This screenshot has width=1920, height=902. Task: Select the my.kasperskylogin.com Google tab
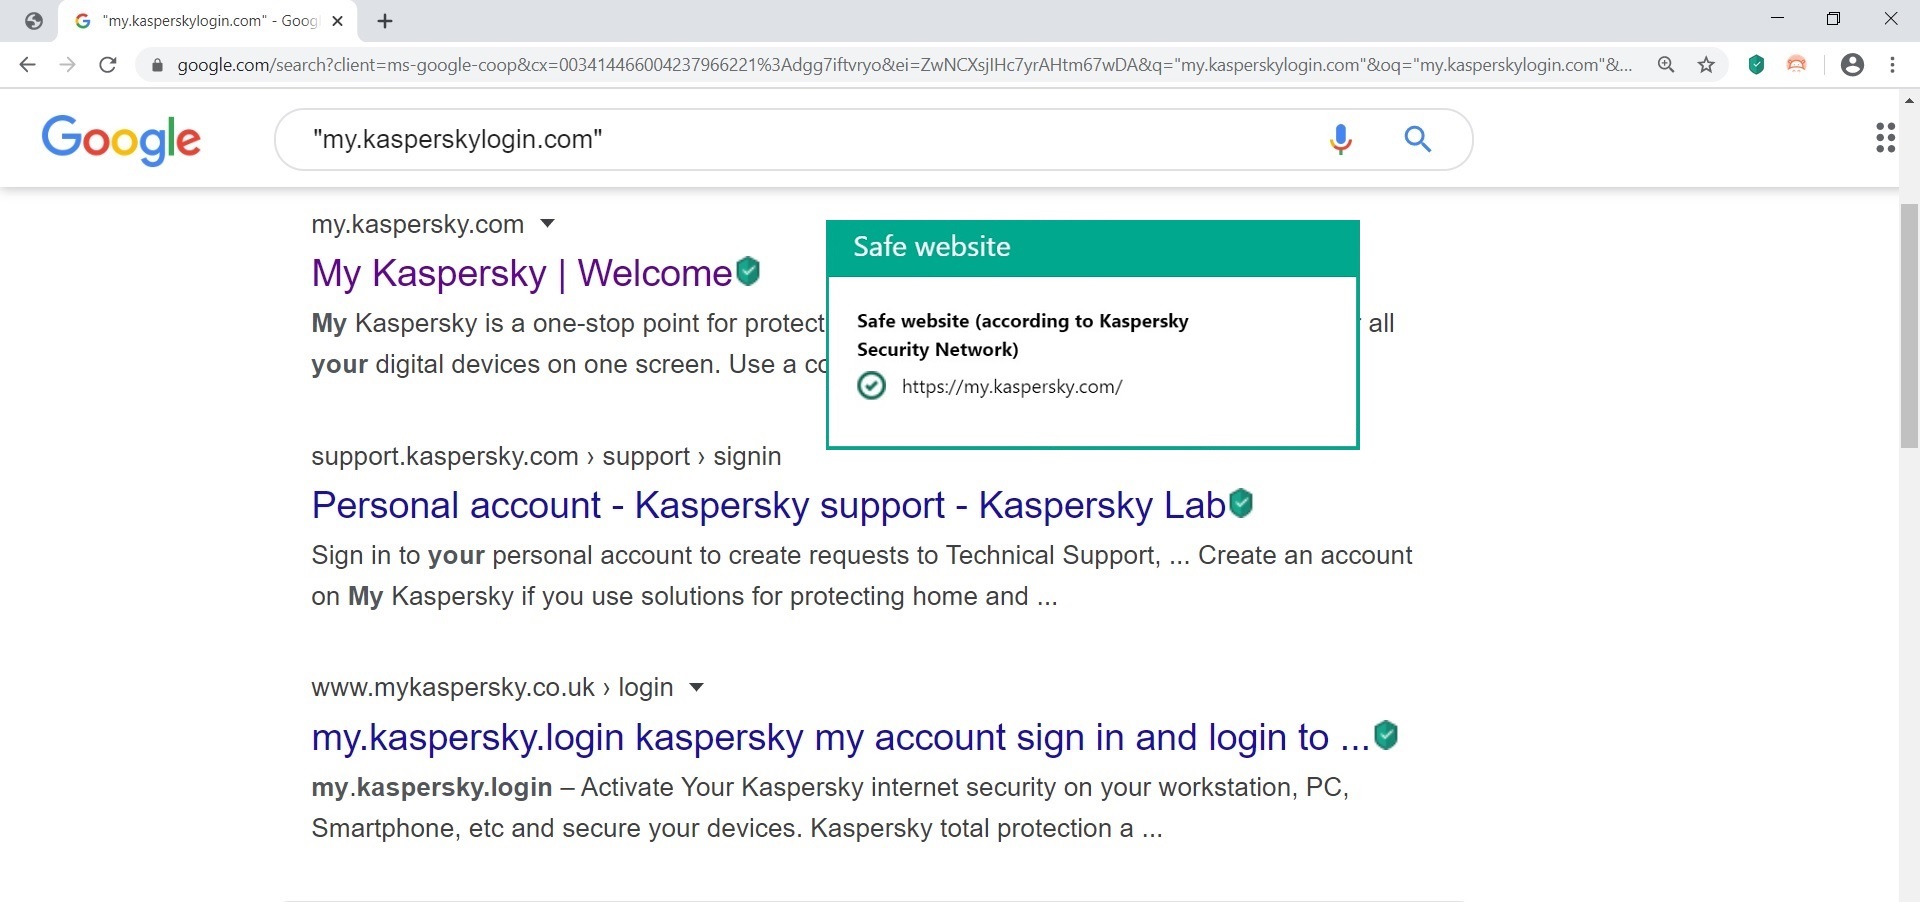click(x=210, y=21)
